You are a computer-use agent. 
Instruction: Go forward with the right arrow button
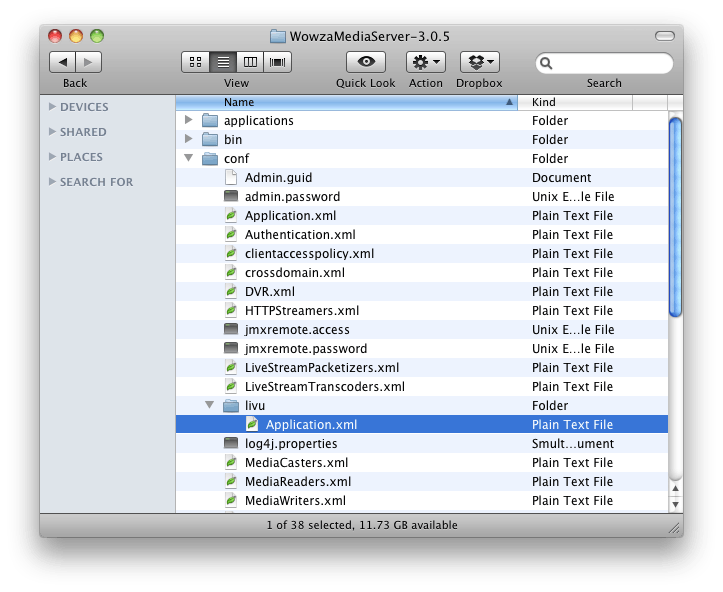click(88, 62)
